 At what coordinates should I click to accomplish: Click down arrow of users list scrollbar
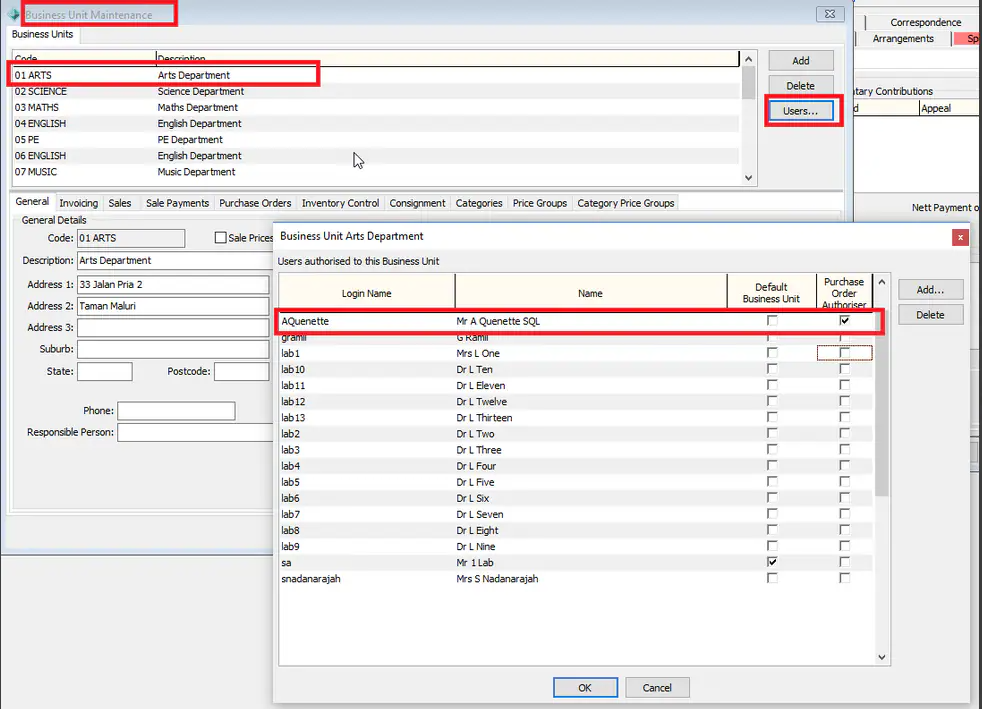point(882,657)
